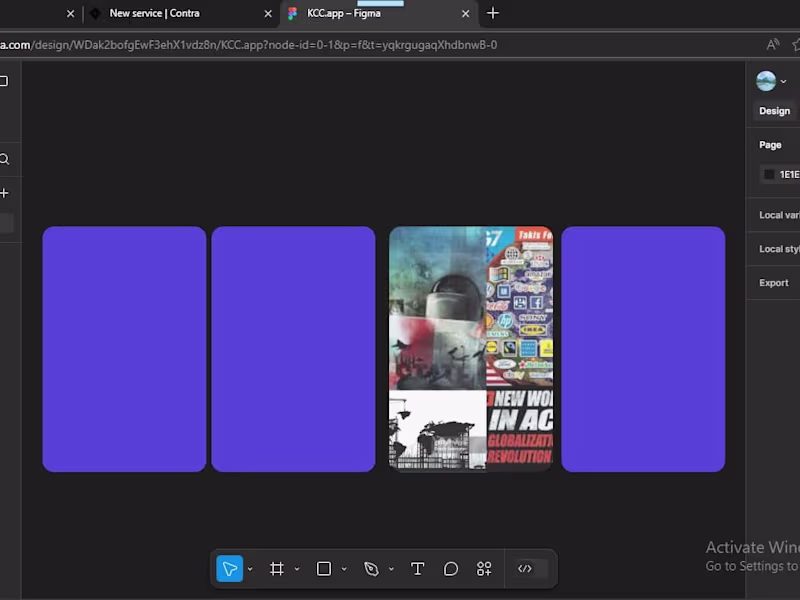Open Local variables section
Image resolution: width=800 pixels, height=600 pixels.
tap(779, 215)
